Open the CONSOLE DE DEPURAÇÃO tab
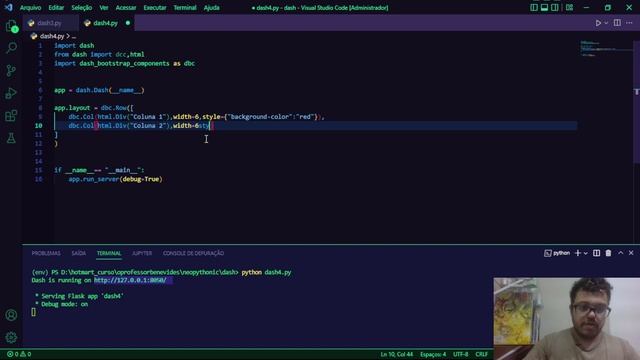640x360 pixels. click(193, 253)
